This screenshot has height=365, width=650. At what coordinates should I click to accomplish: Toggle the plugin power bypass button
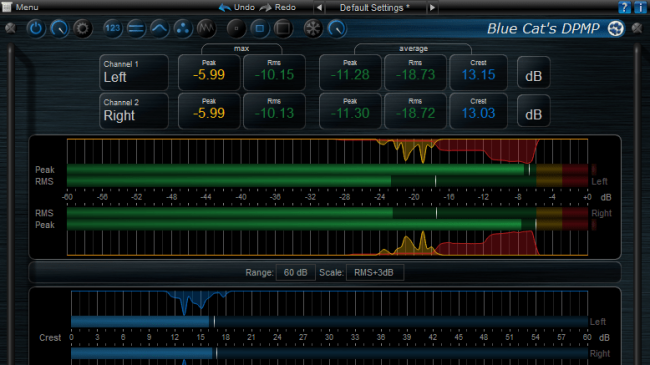click(36, 29)
